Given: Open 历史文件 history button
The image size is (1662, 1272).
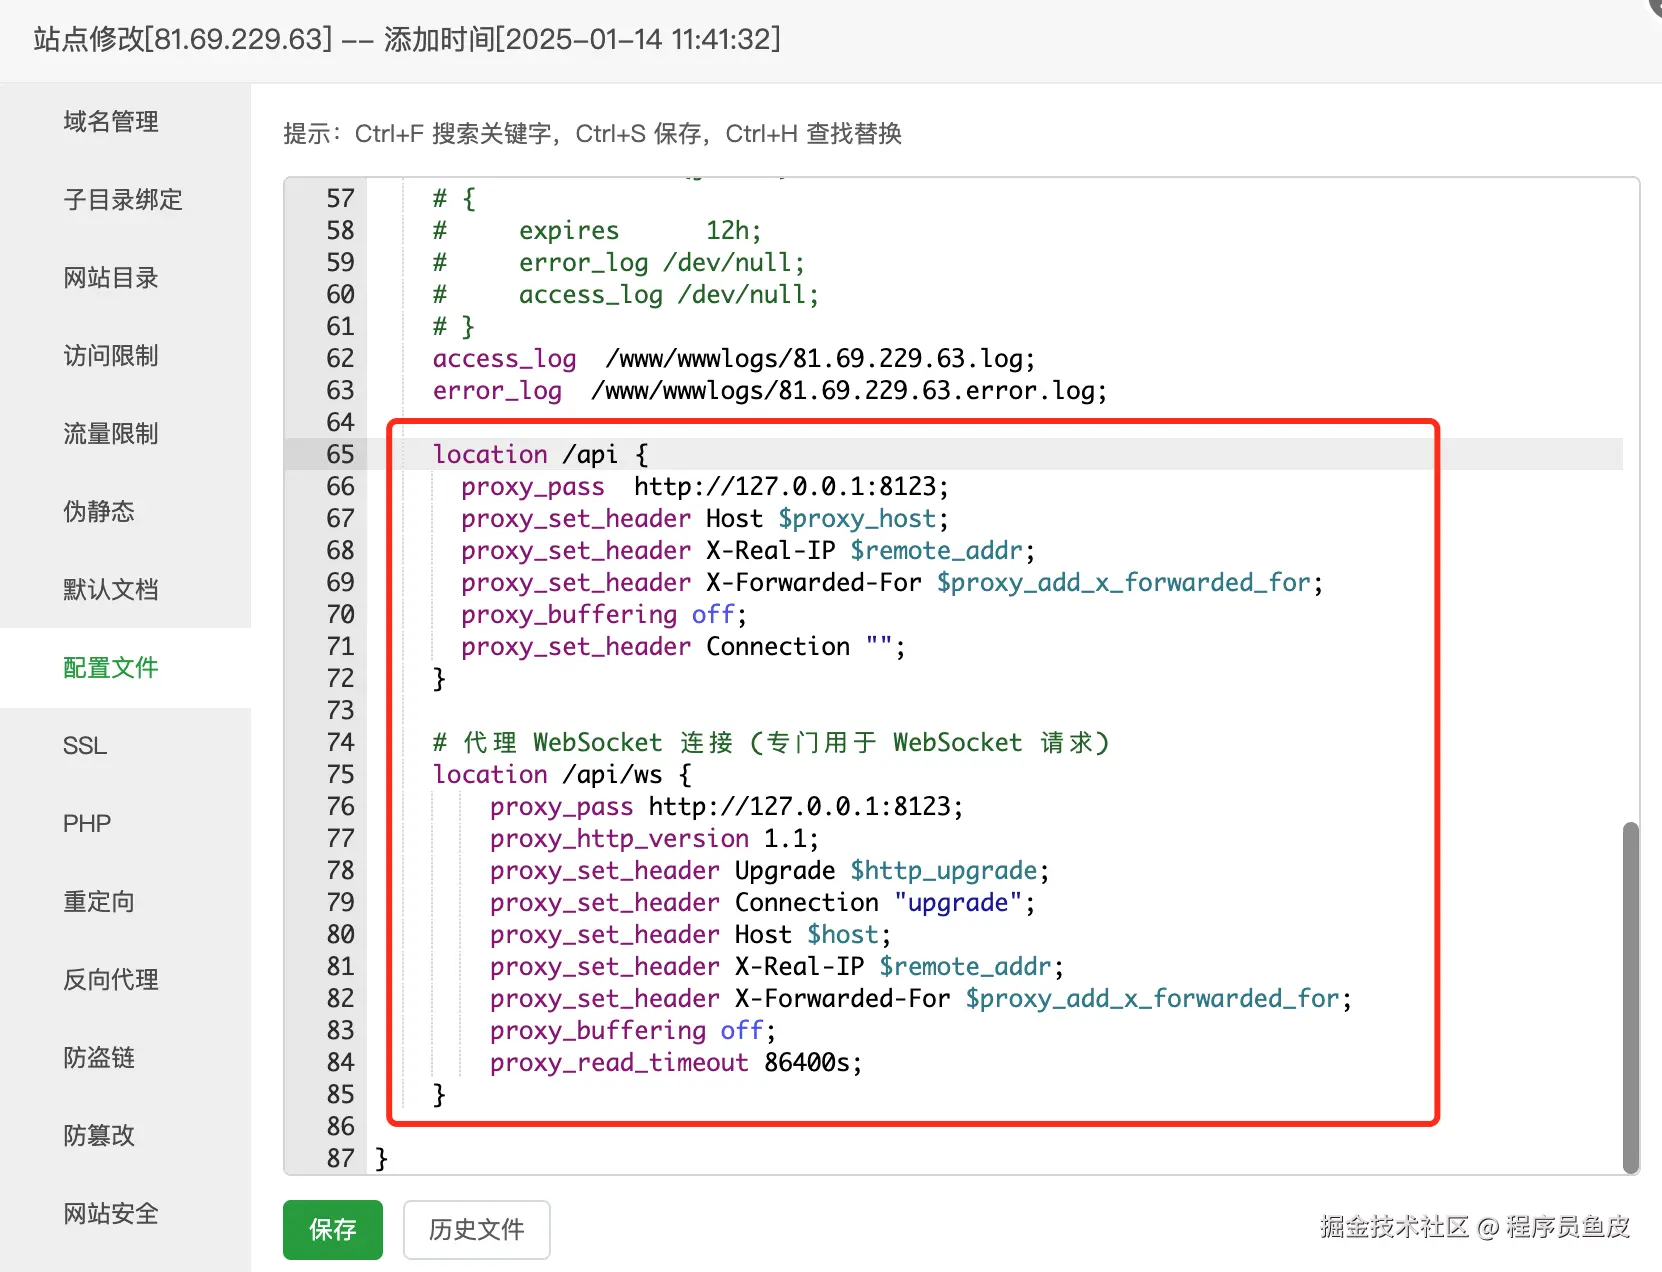Looking at the screenshot, I should [477, 1230].
